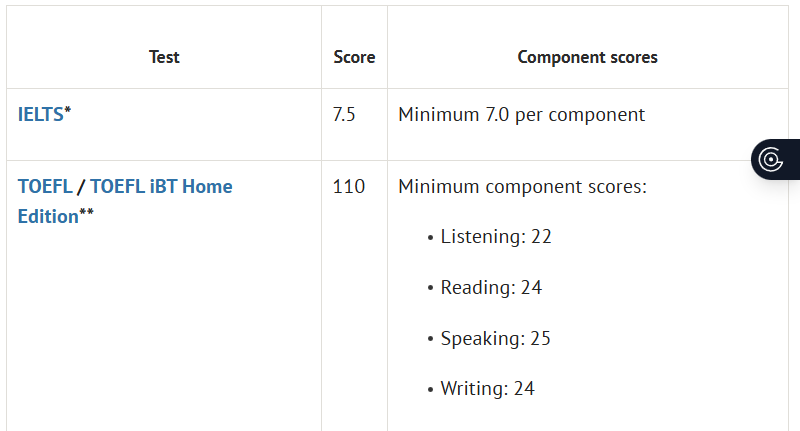Click the IELTS score 7.5 cell
This screenshot has height=431, width=800.
point(344,114)
